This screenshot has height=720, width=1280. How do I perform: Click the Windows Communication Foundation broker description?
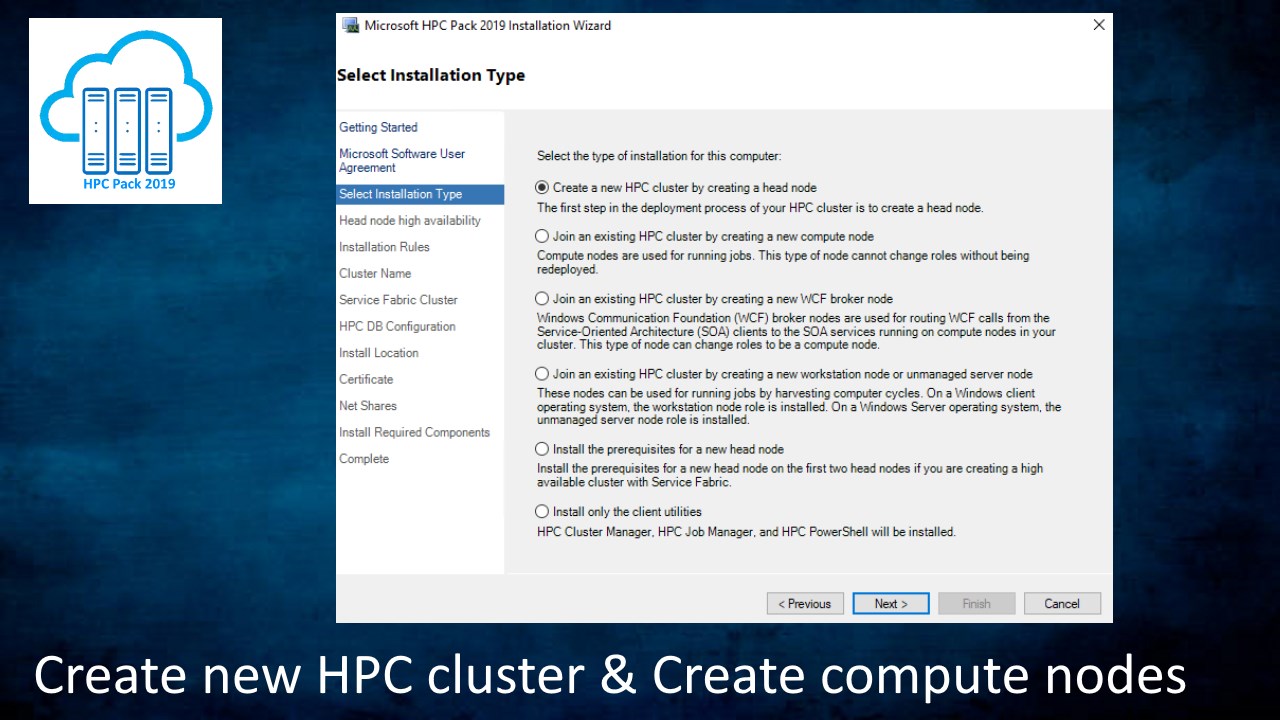[x=796, y=332]
